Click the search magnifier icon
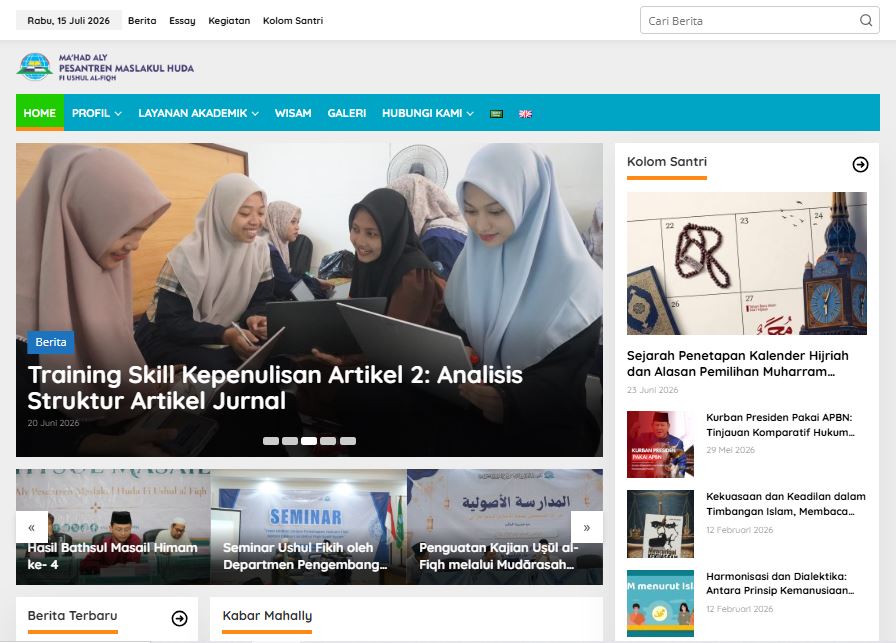This screenshot has height=643, width=896. (x=866, y=21)
